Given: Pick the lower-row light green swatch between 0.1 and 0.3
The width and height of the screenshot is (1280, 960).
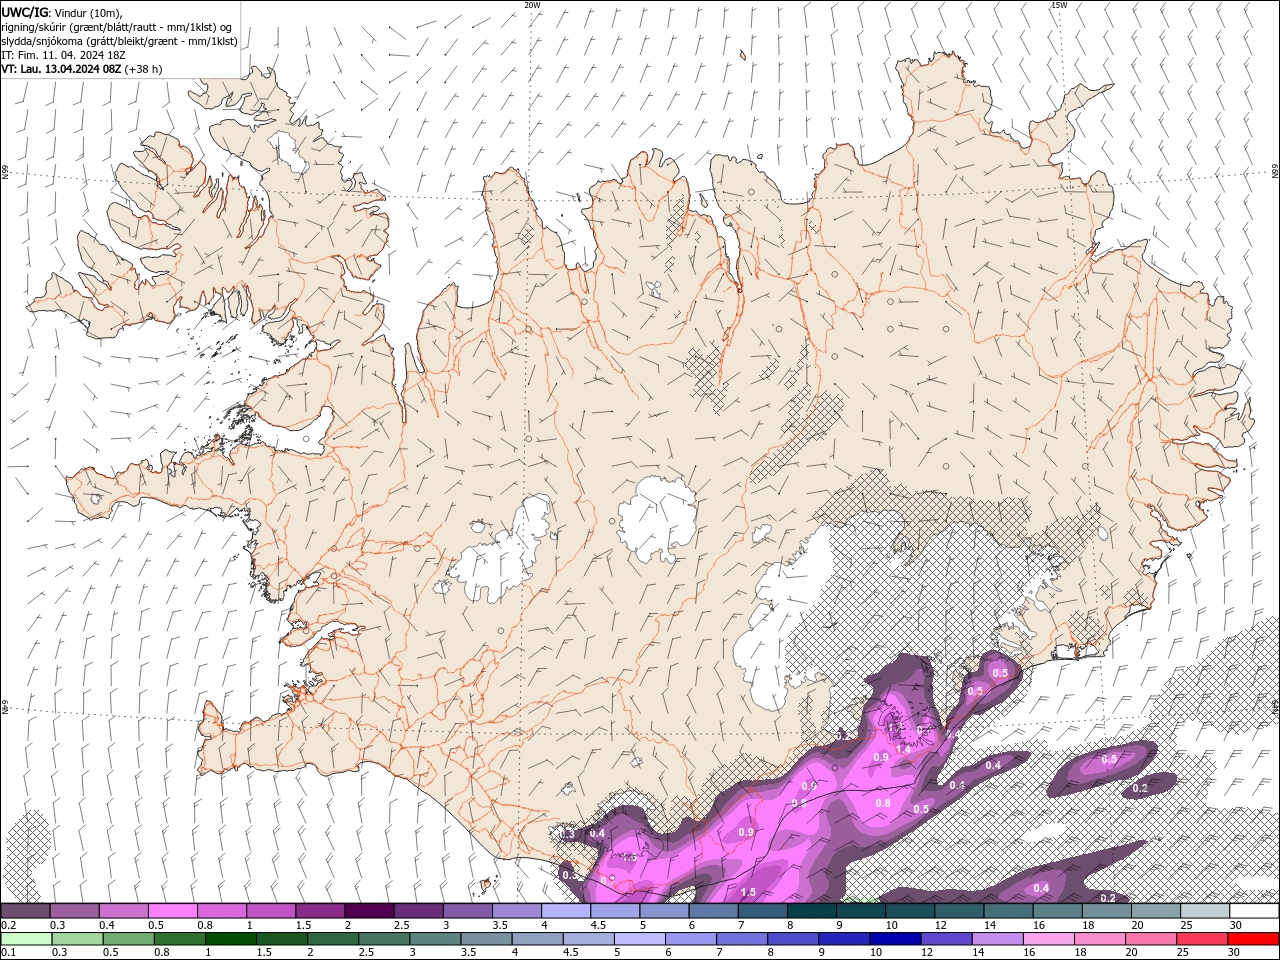Looking at the screenshot, I should click(x=26, y=939).
